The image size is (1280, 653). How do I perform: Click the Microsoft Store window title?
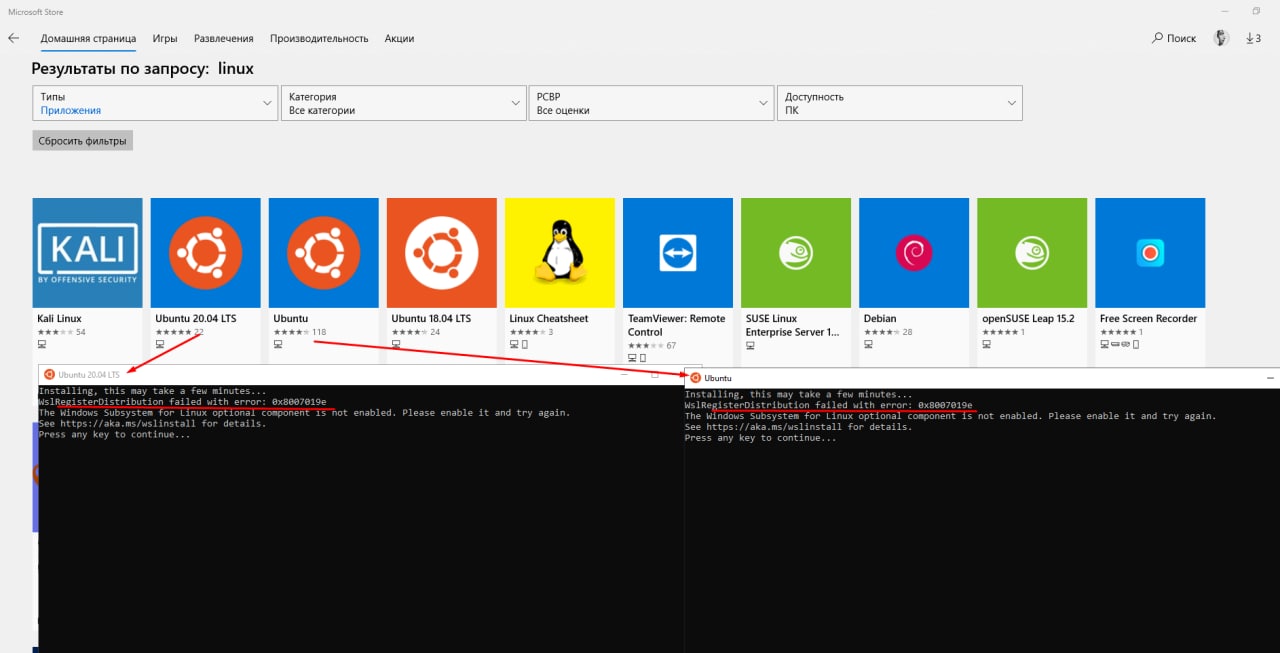[x=35, y=11]
